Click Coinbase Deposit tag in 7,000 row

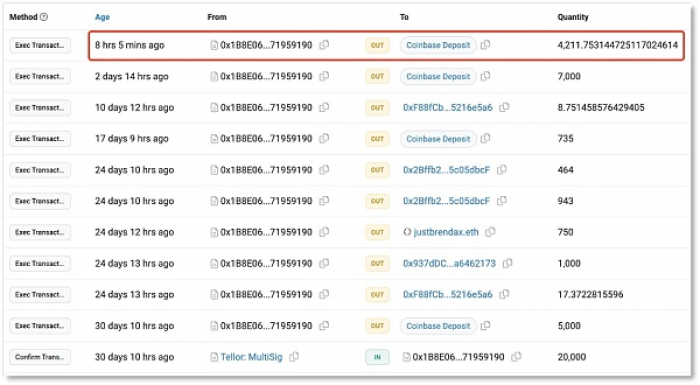click(438, 76)
